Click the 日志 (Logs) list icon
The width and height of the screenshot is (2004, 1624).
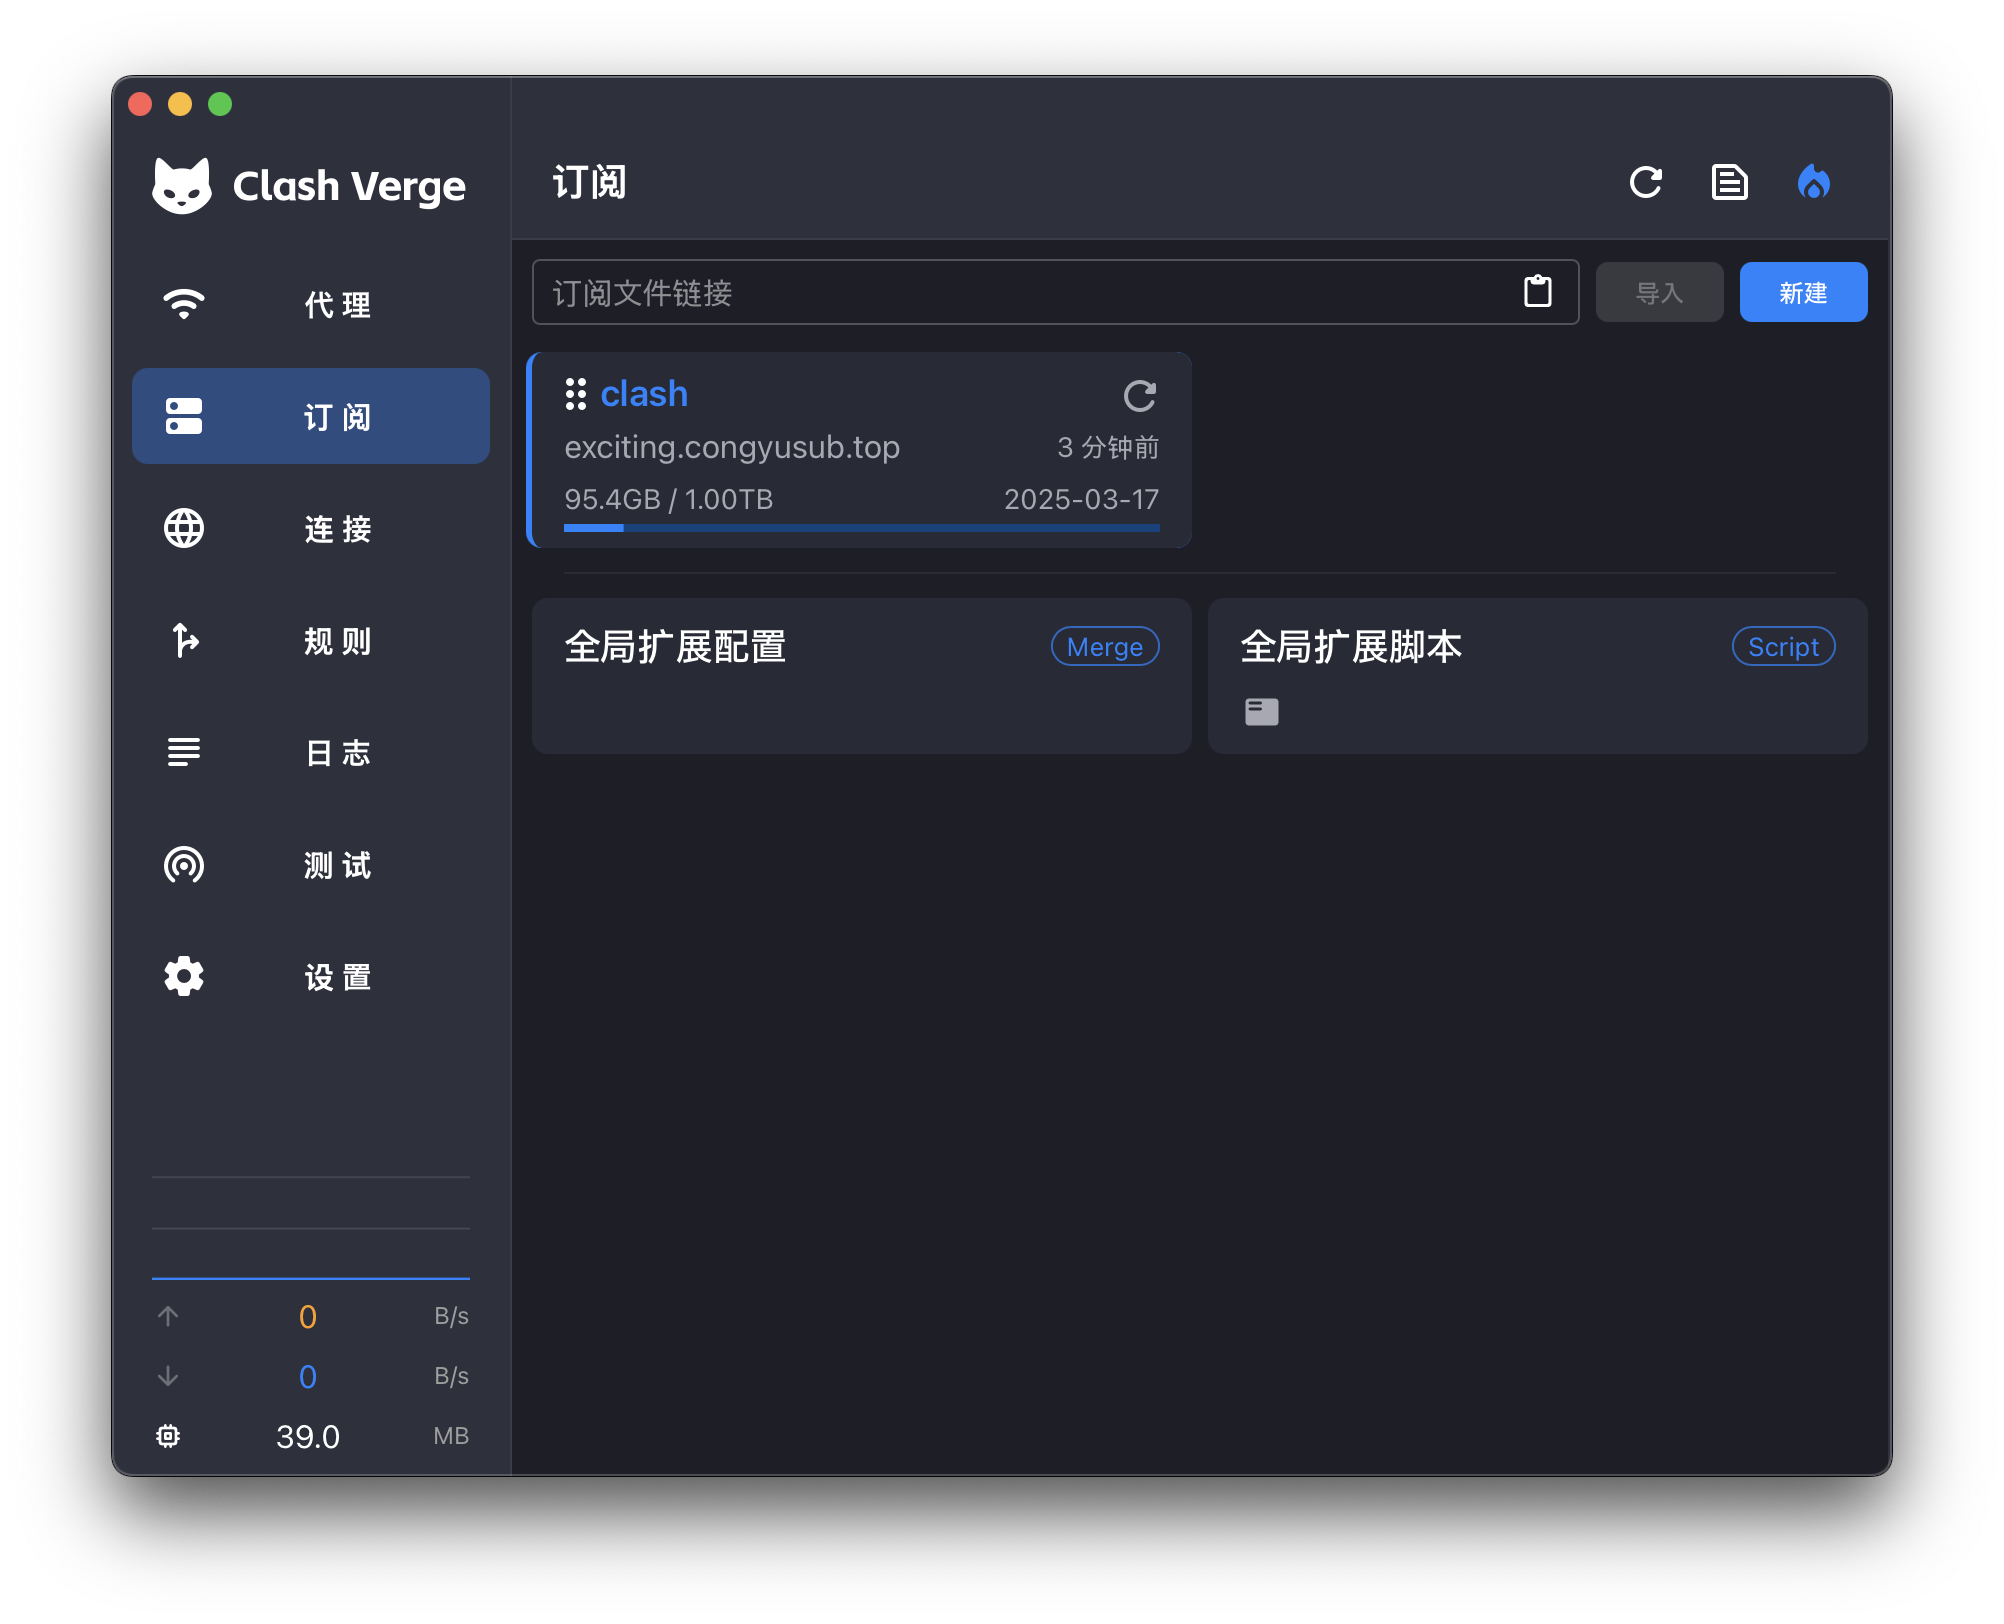click(x=181, y=749)
